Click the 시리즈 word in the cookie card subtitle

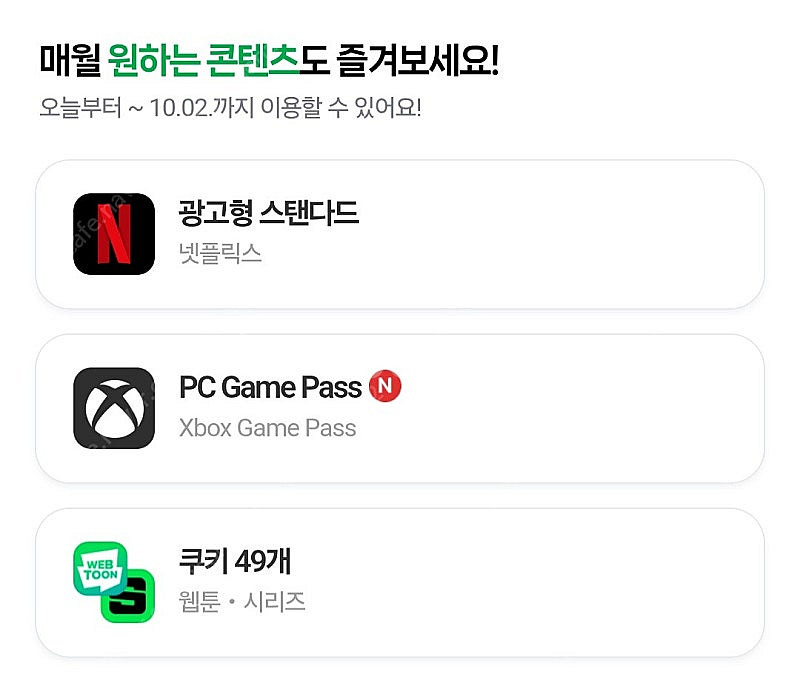274,602
